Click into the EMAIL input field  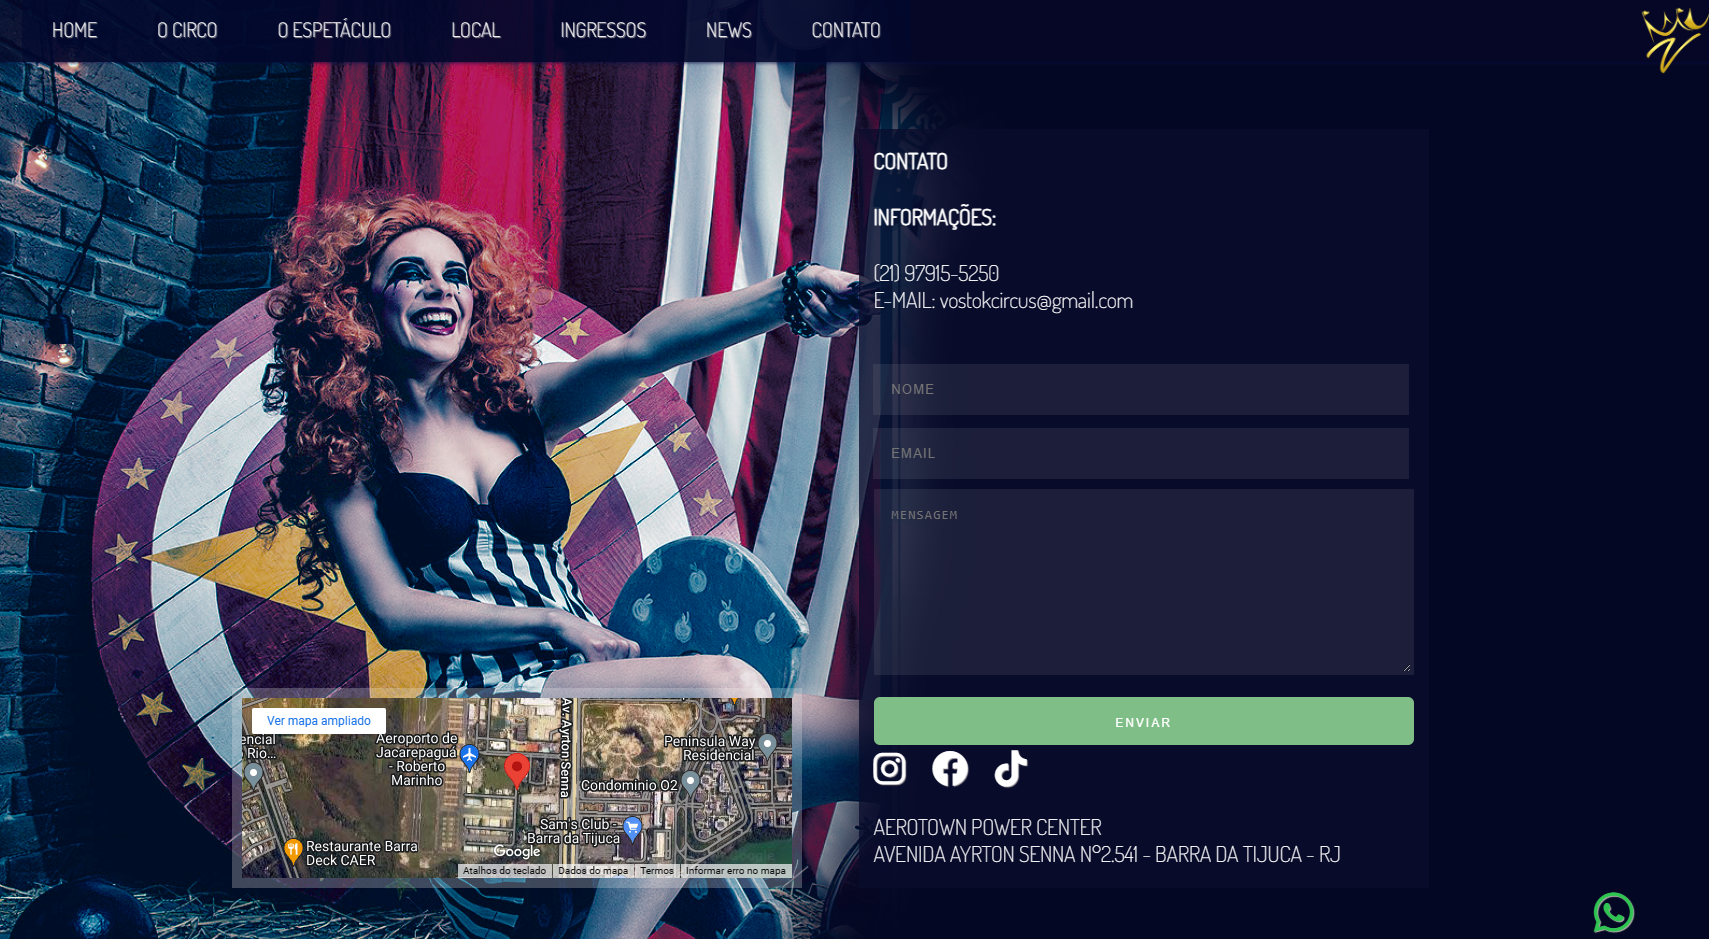point(1140,454)
